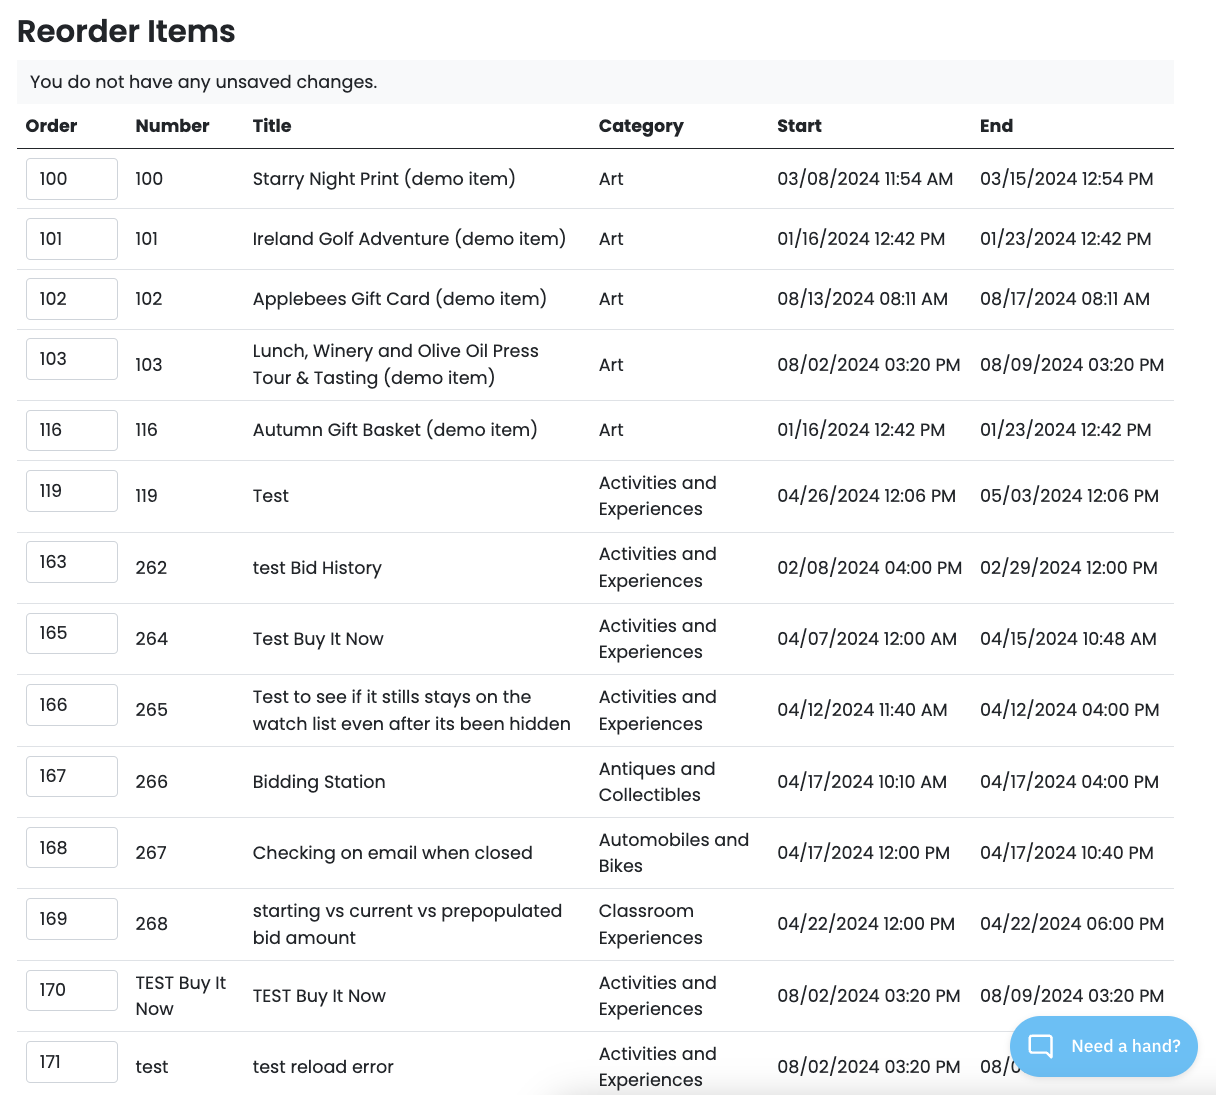Focus the Order box with value 103
The width and height of the screenshot is (1216, 1095).
(x=72, y=359)
